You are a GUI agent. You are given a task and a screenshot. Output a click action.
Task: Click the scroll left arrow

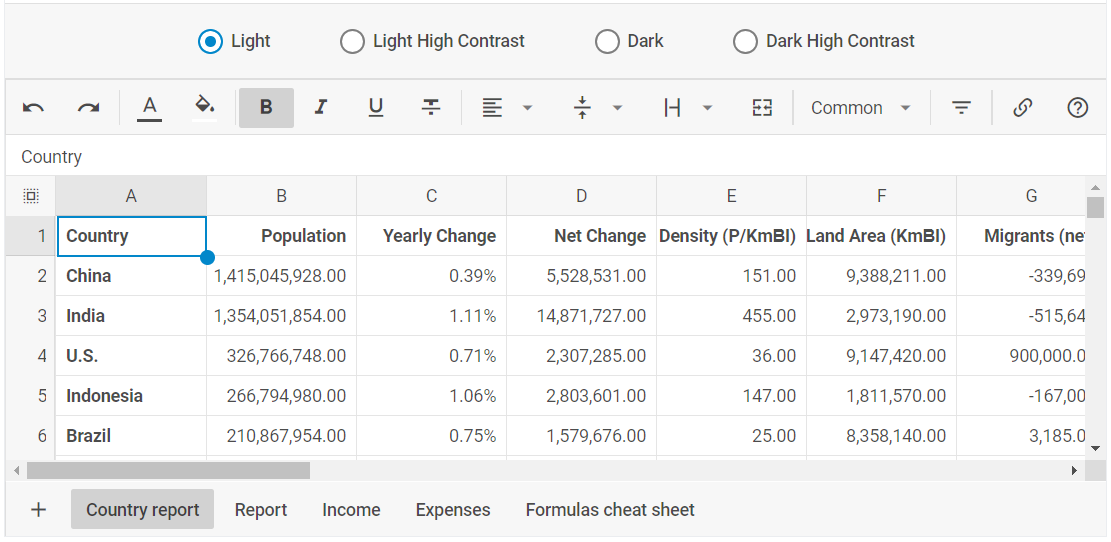16,470
